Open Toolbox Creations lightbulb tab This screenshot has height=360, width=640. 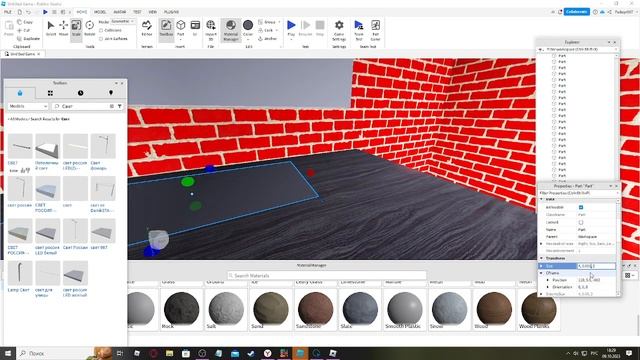[111, 93]
